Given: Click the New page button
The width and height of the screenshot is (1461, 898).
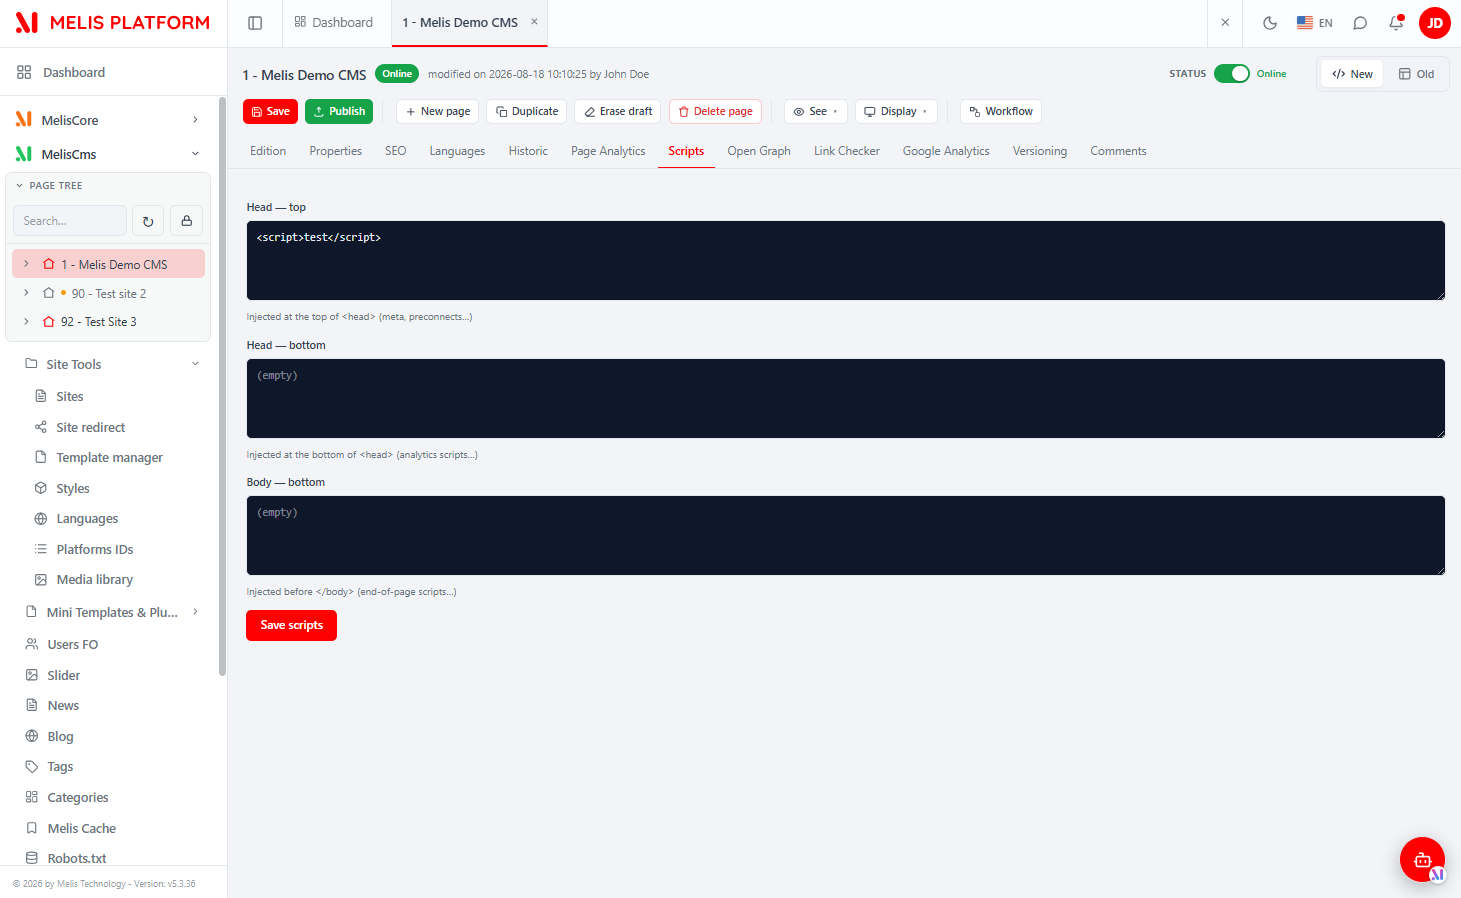Looking at the screenshot, I should (438, 112).
